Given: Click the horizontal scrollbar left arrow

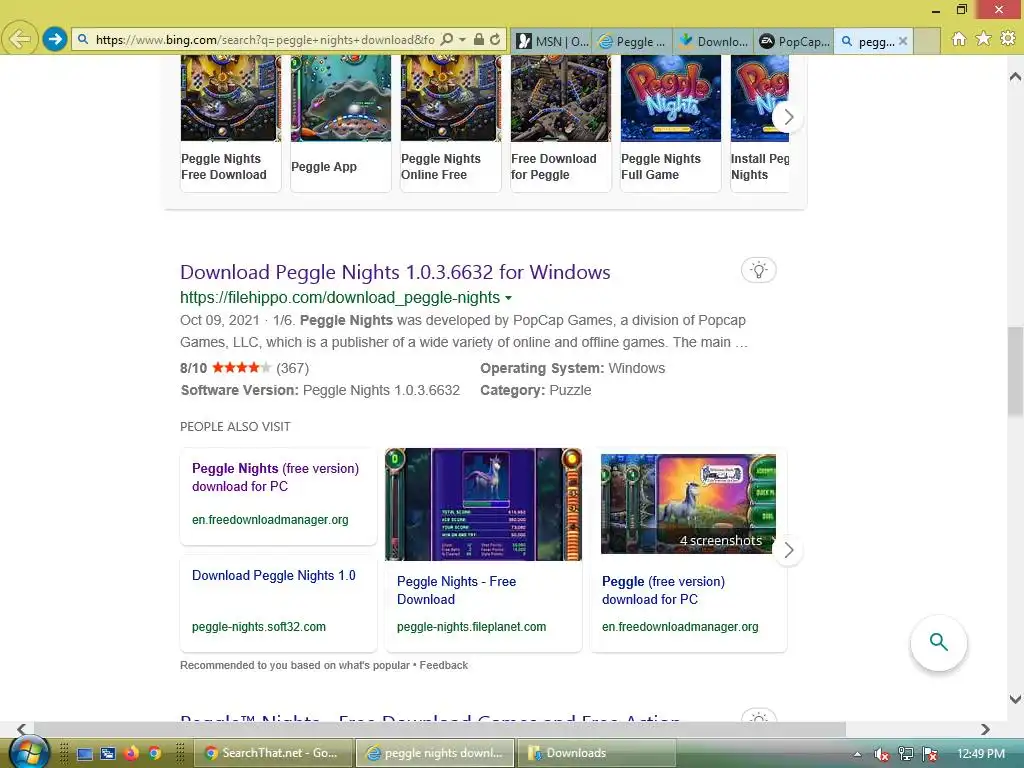Looking at the screenshot, I should pyautogui.click(x=22, y=729).
